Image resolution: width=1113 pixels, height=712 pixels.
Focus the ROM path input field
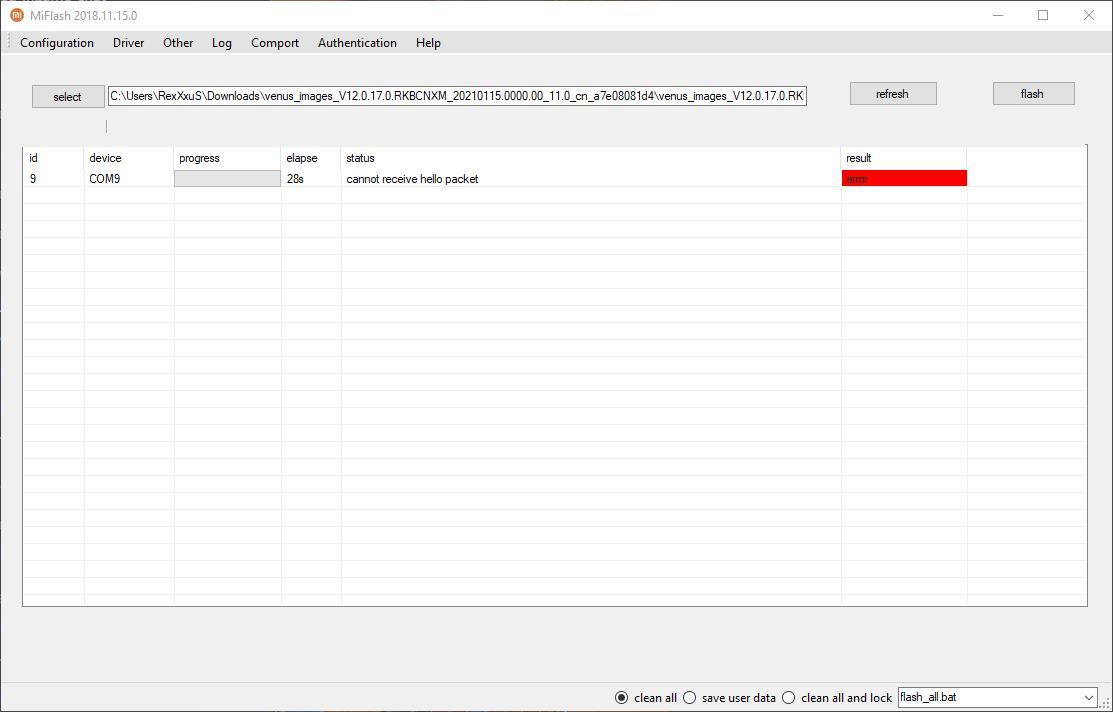pyautogui.click(x=457, y=96)
